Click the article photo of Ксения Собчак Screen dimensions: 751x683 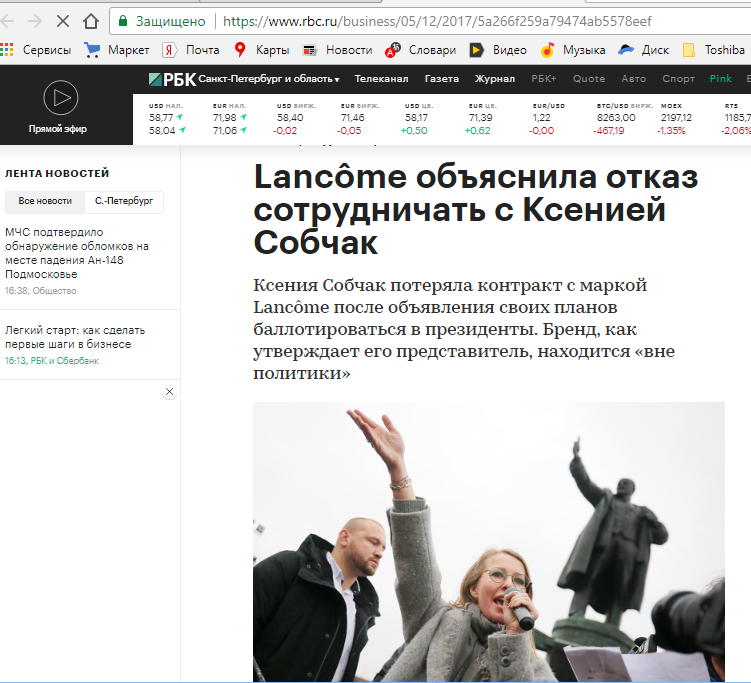489,541
